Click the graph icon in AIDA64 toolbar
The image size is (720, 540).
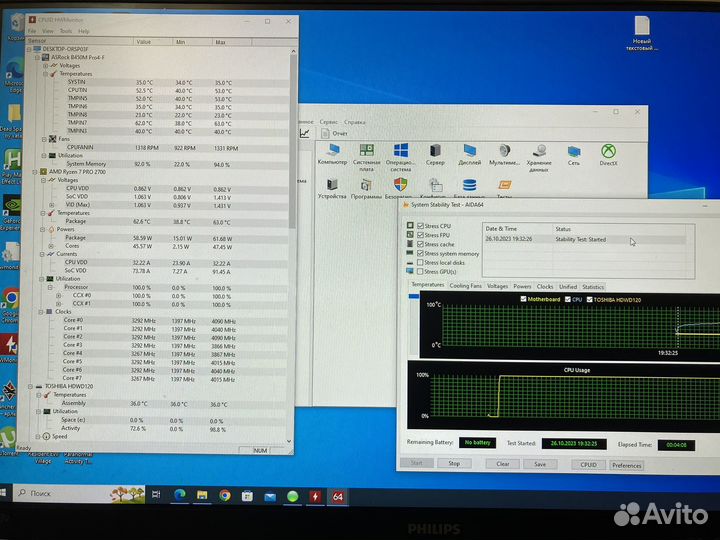tap(304, 134)
